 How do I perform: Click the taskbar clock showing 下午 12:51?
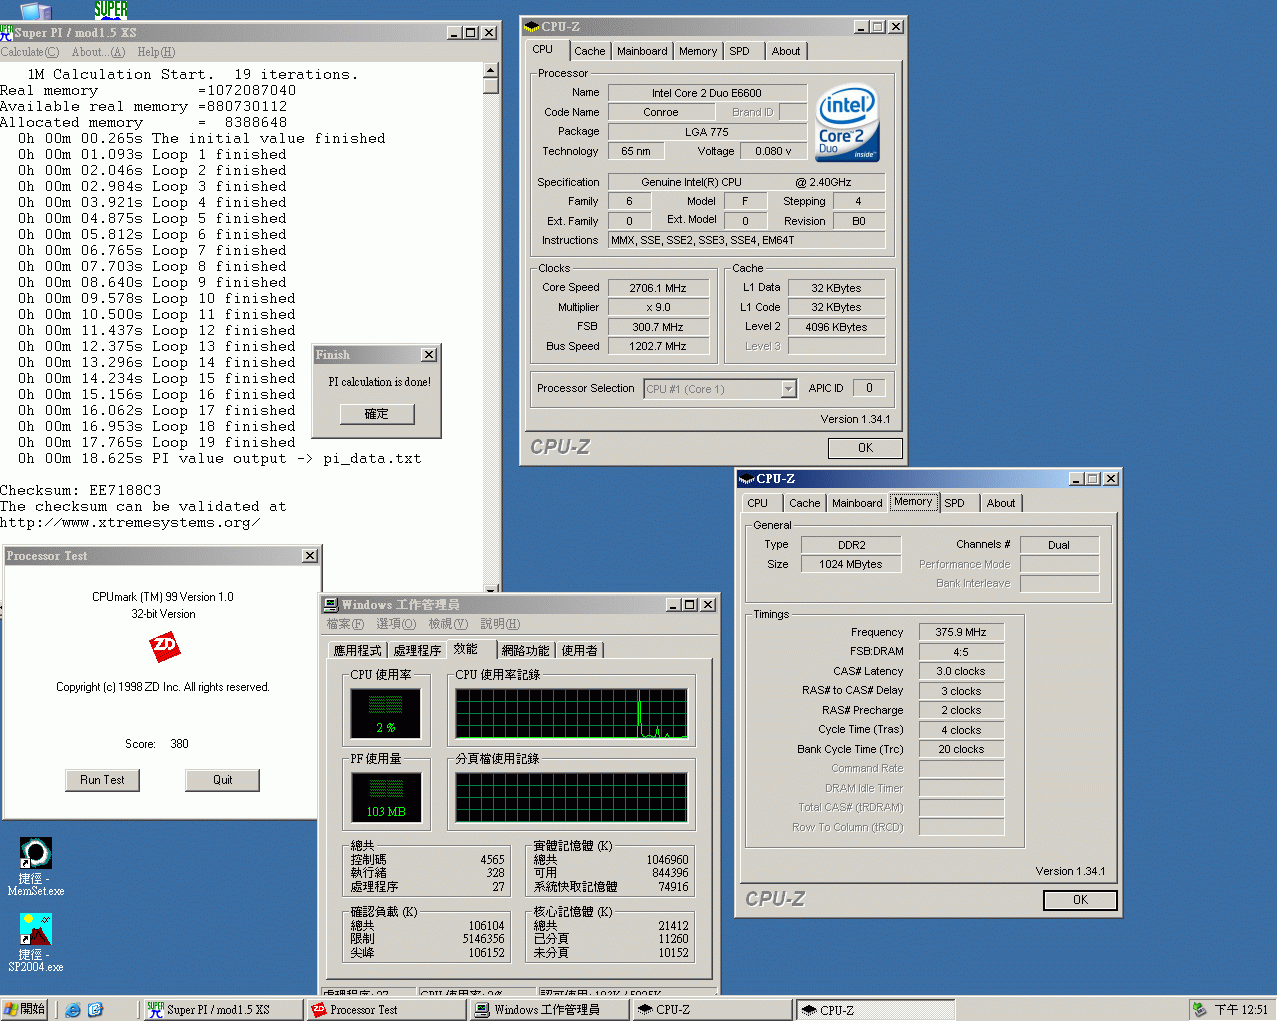coord(1241,1010)
